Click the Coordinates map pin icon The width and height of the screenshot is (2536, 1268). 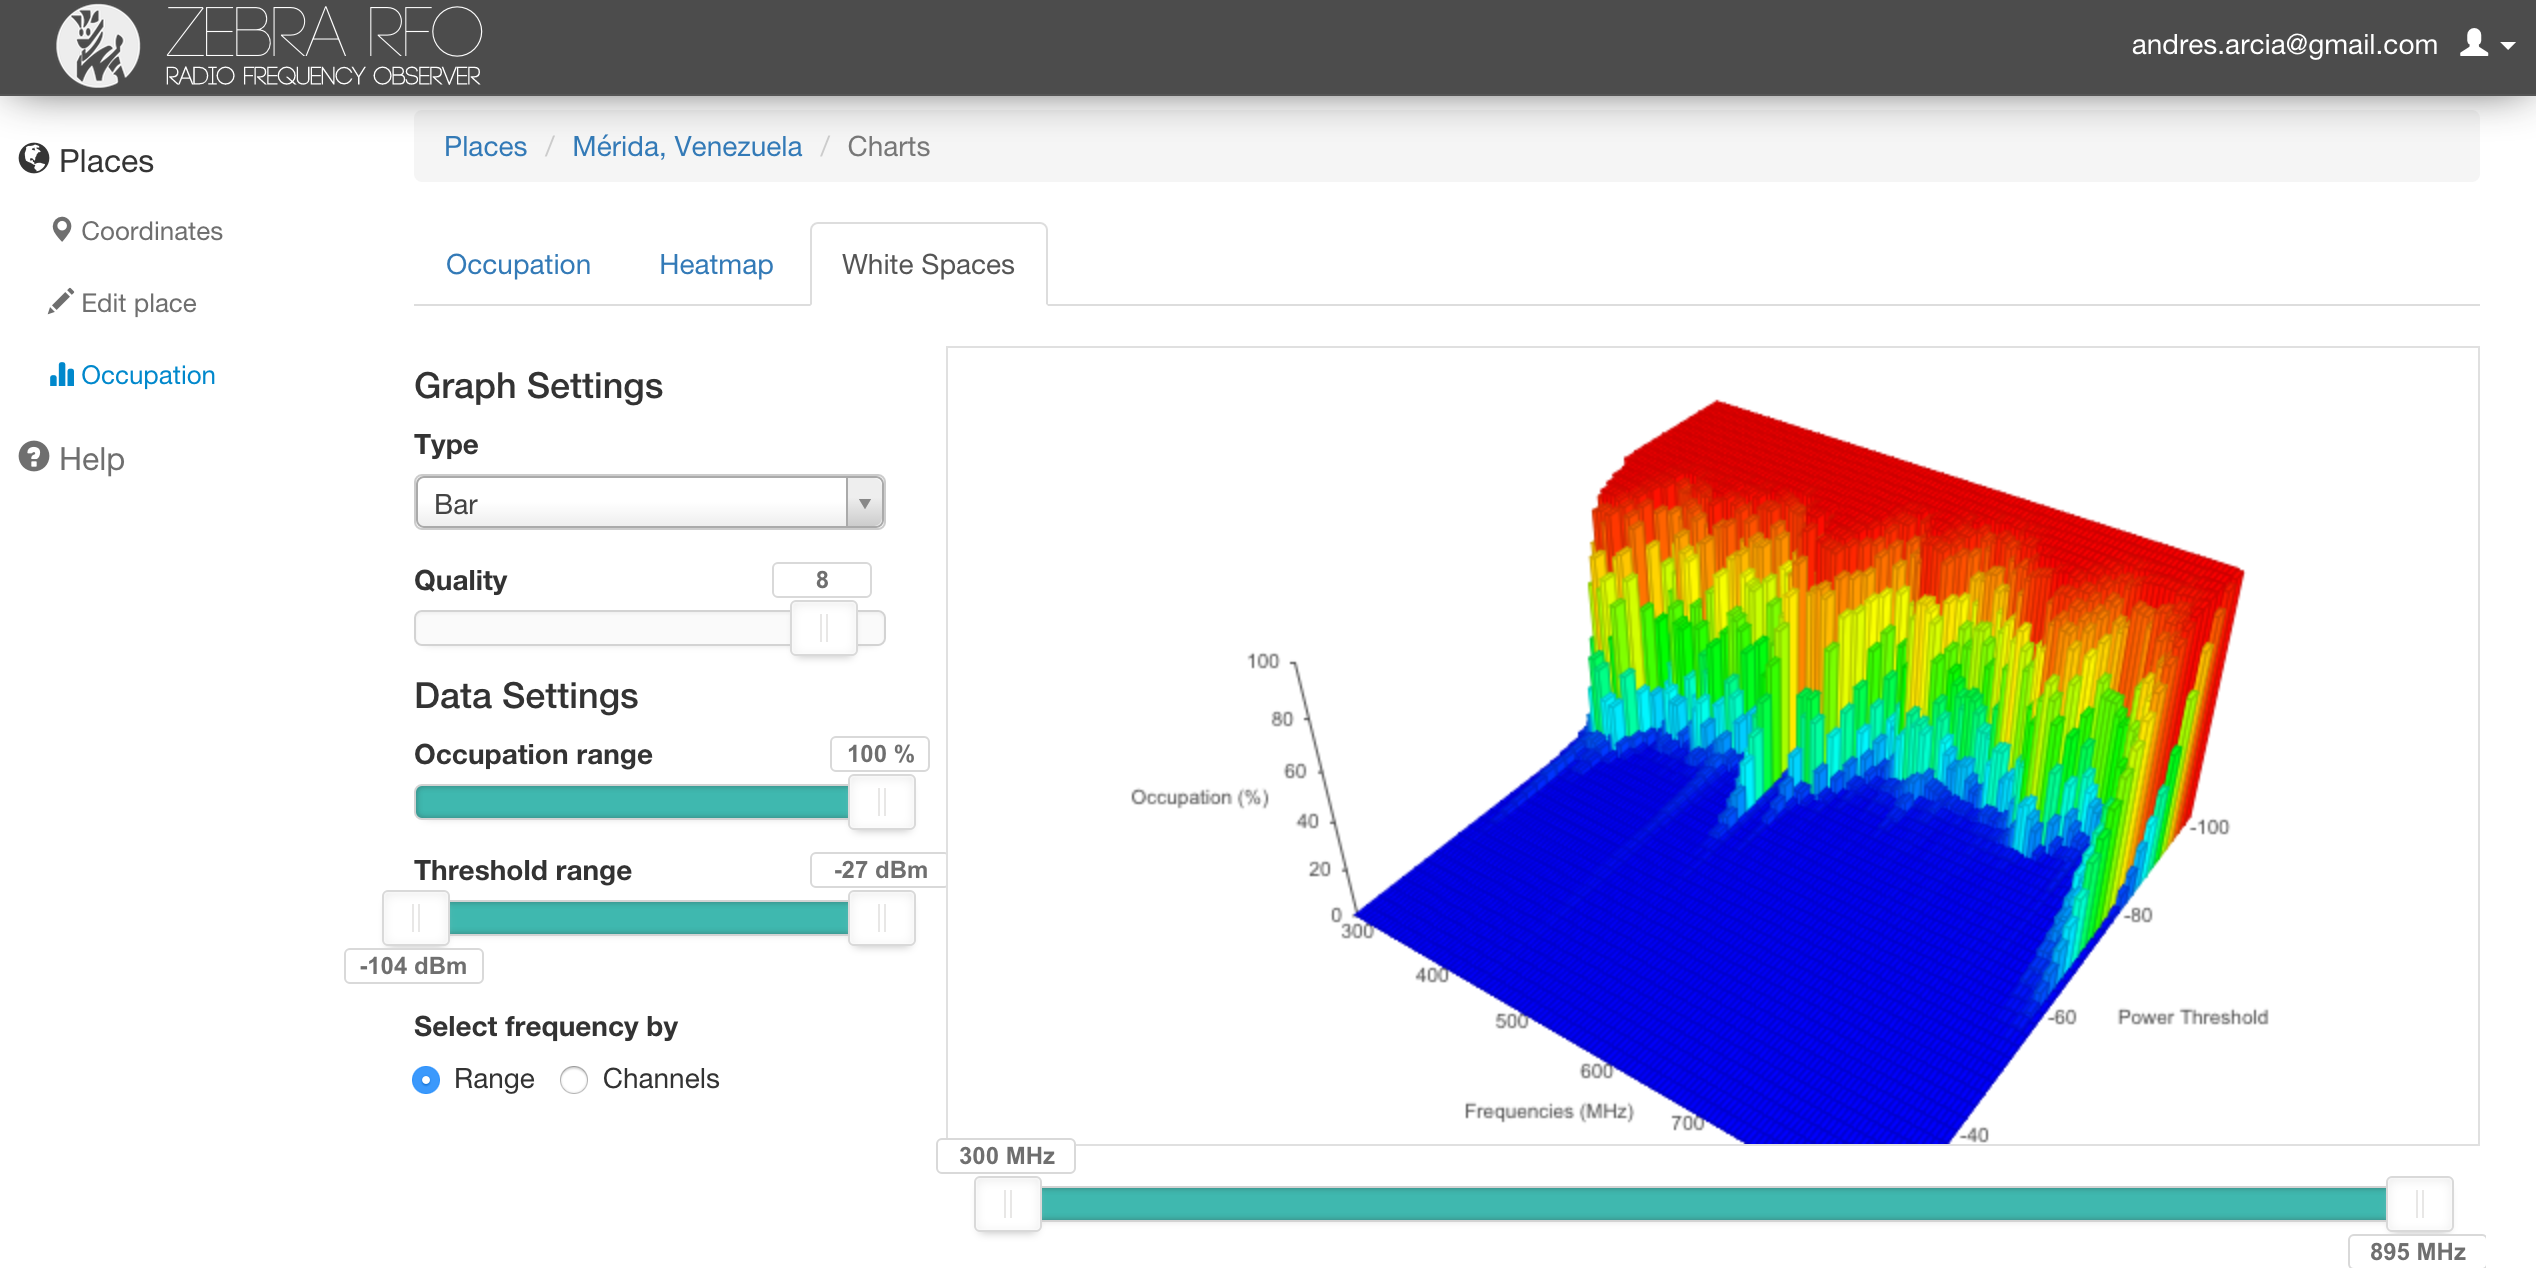click(x=61, y=230)
